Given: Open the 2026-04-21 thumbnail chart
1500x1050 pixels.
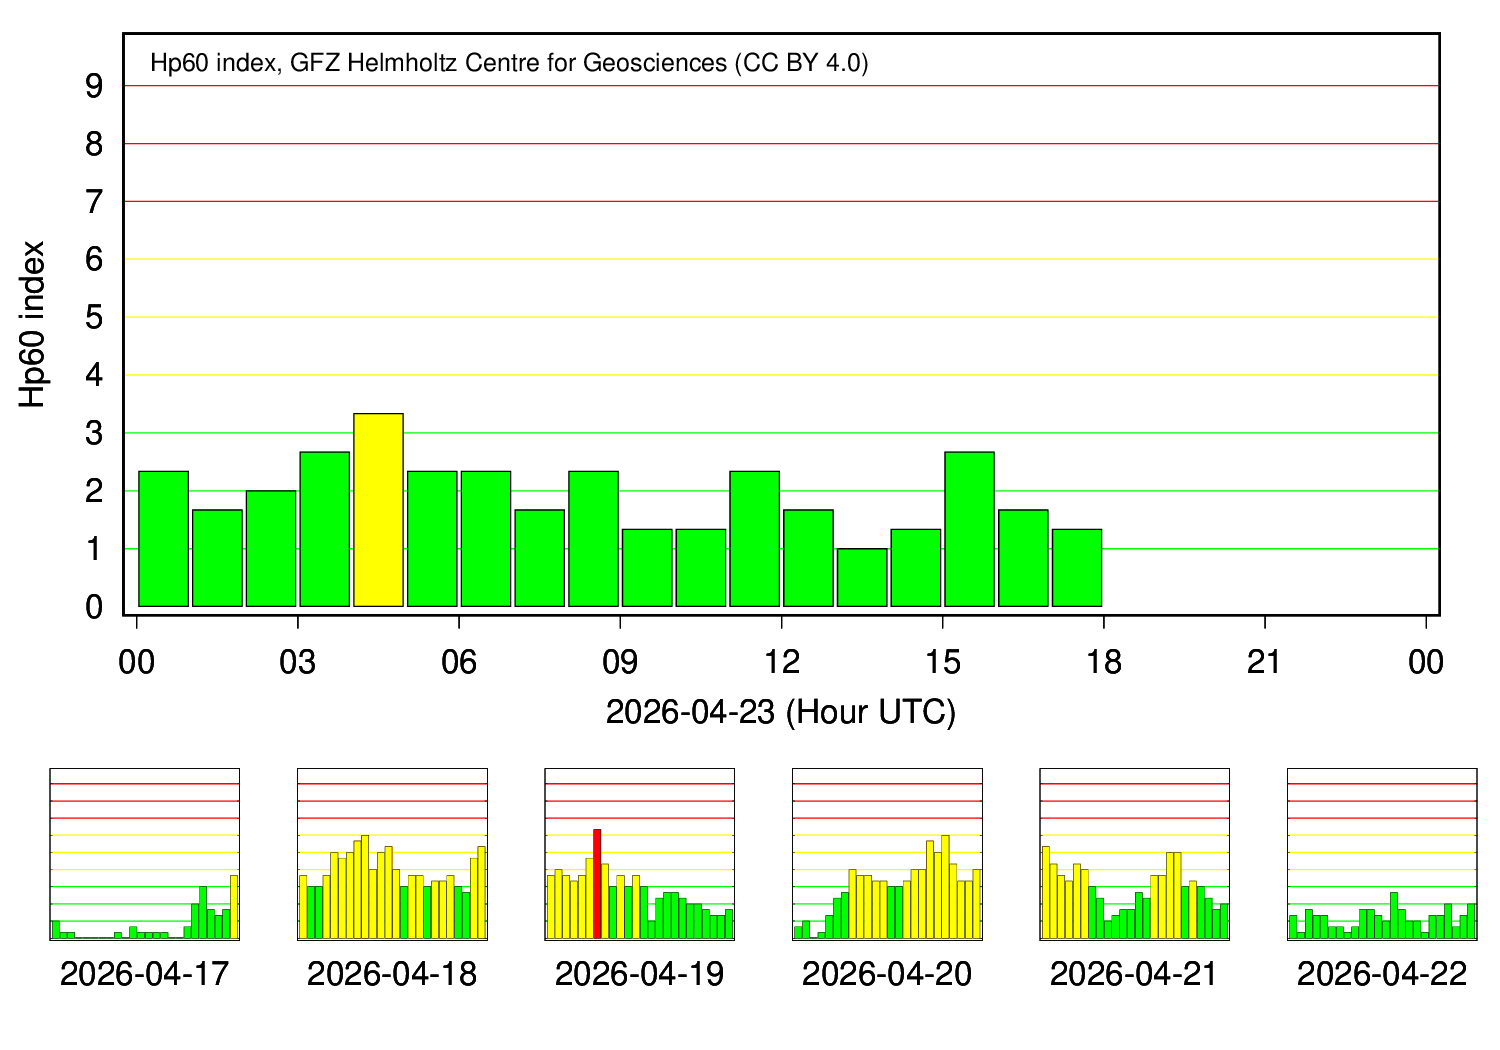Looking at the screenshot, I should pos(1134,854).
